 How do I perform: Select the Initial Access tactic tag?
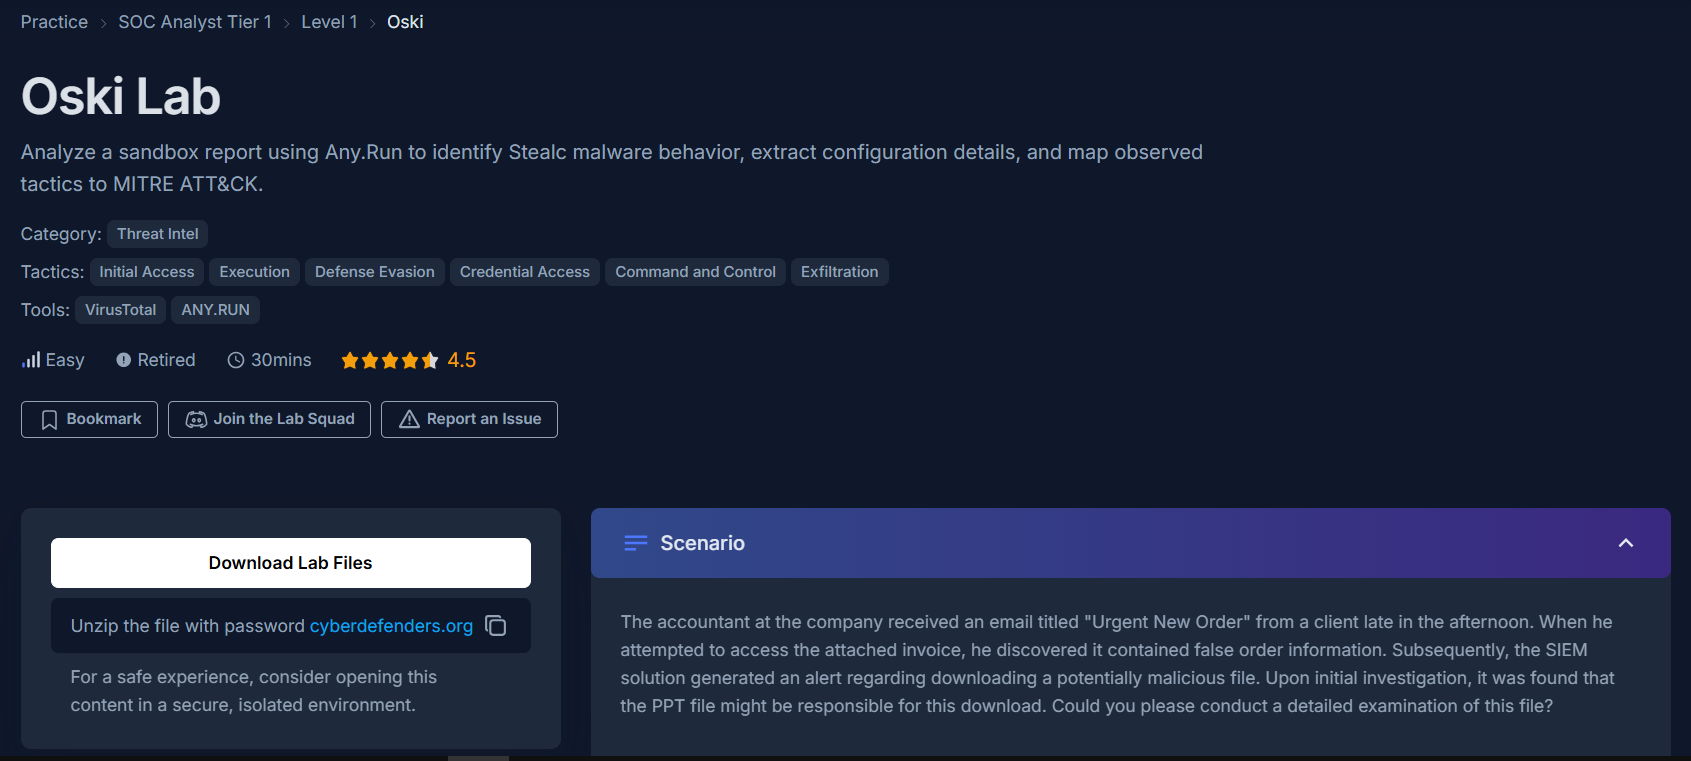[x=147, y=272]
